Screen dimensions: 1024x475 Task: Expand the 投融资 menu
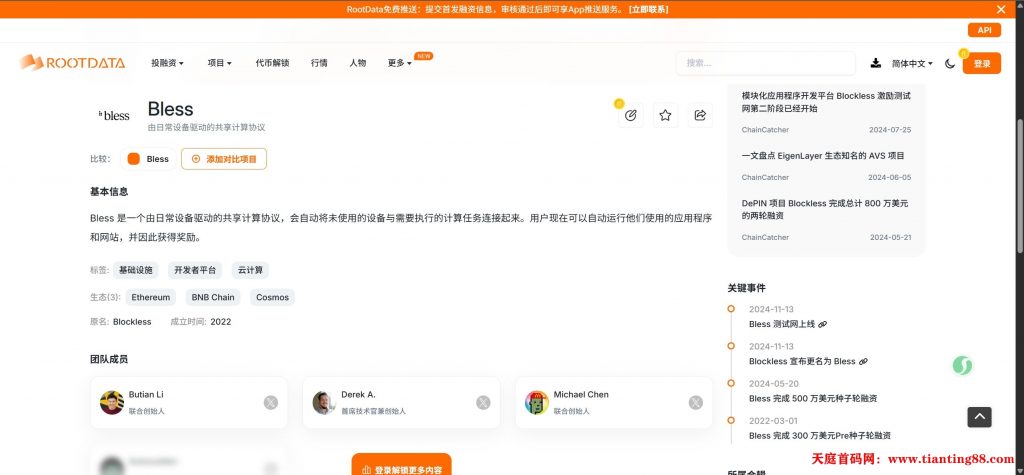pyautogui.click(x=167, y=63)
